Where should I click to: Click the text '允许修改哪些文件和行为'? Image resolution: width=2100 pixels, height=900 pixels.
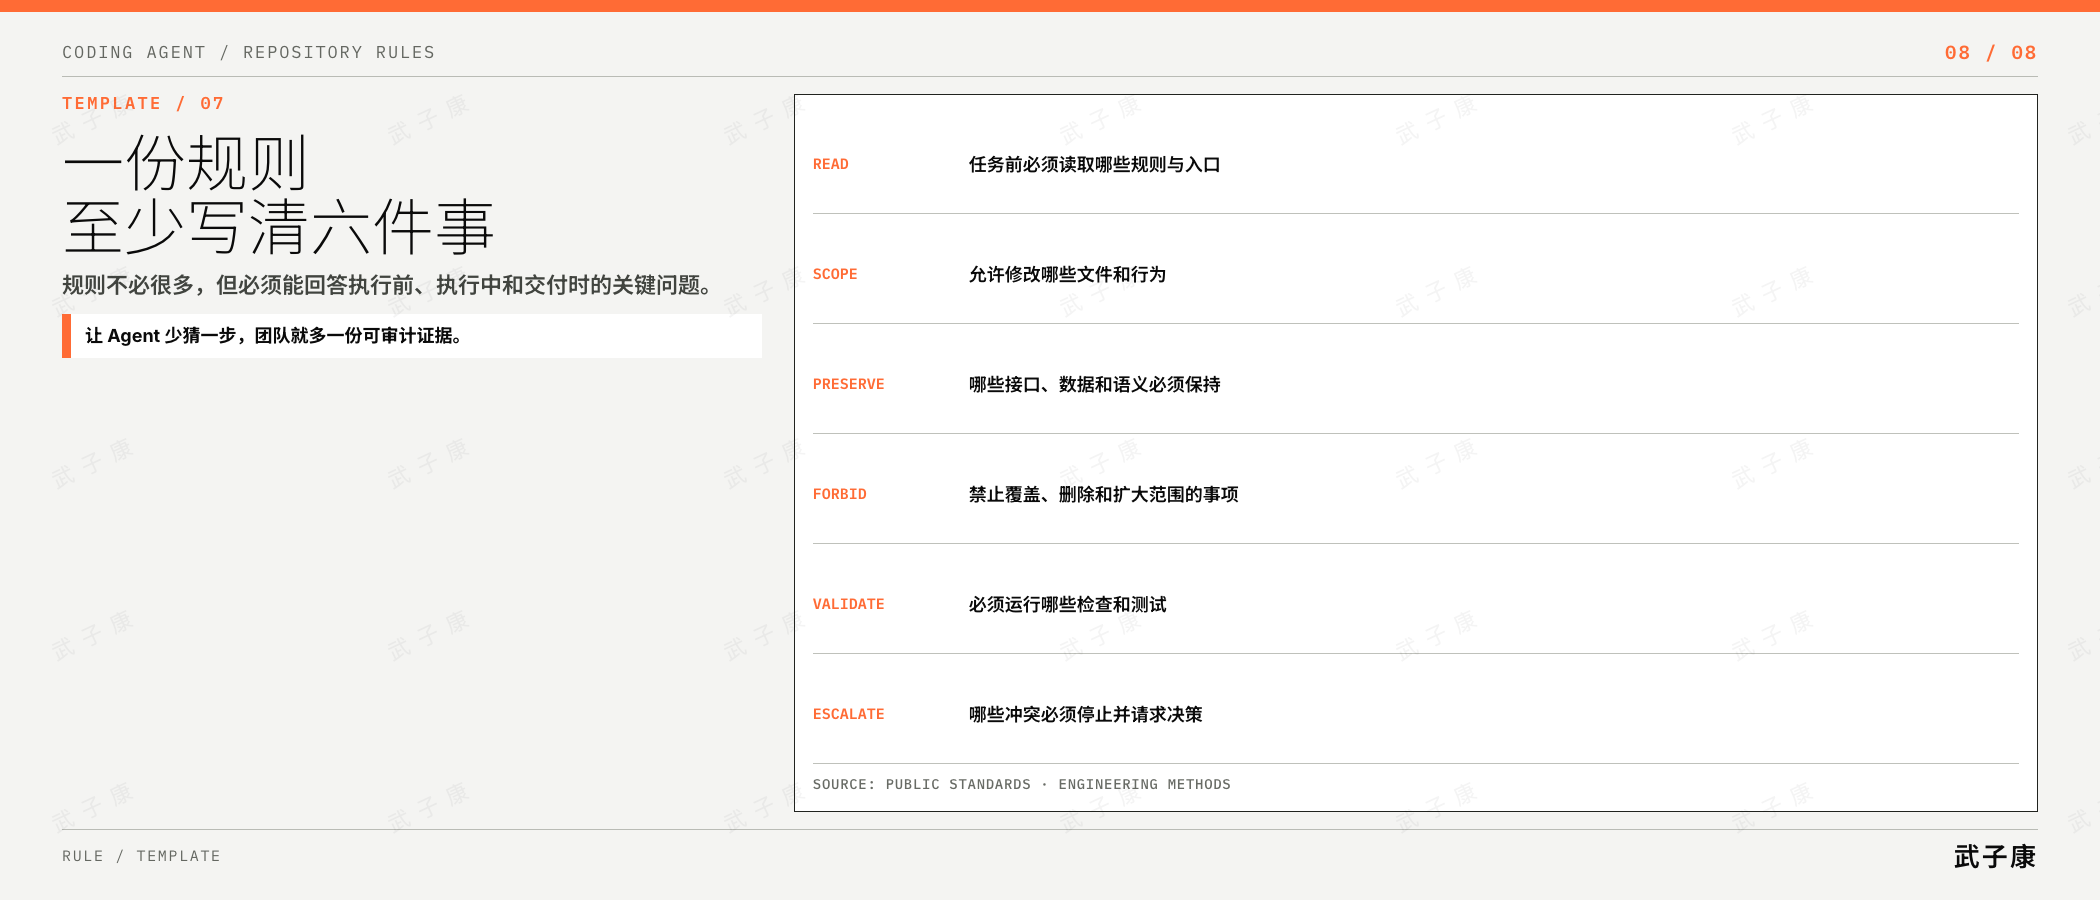click(1067, 274)
